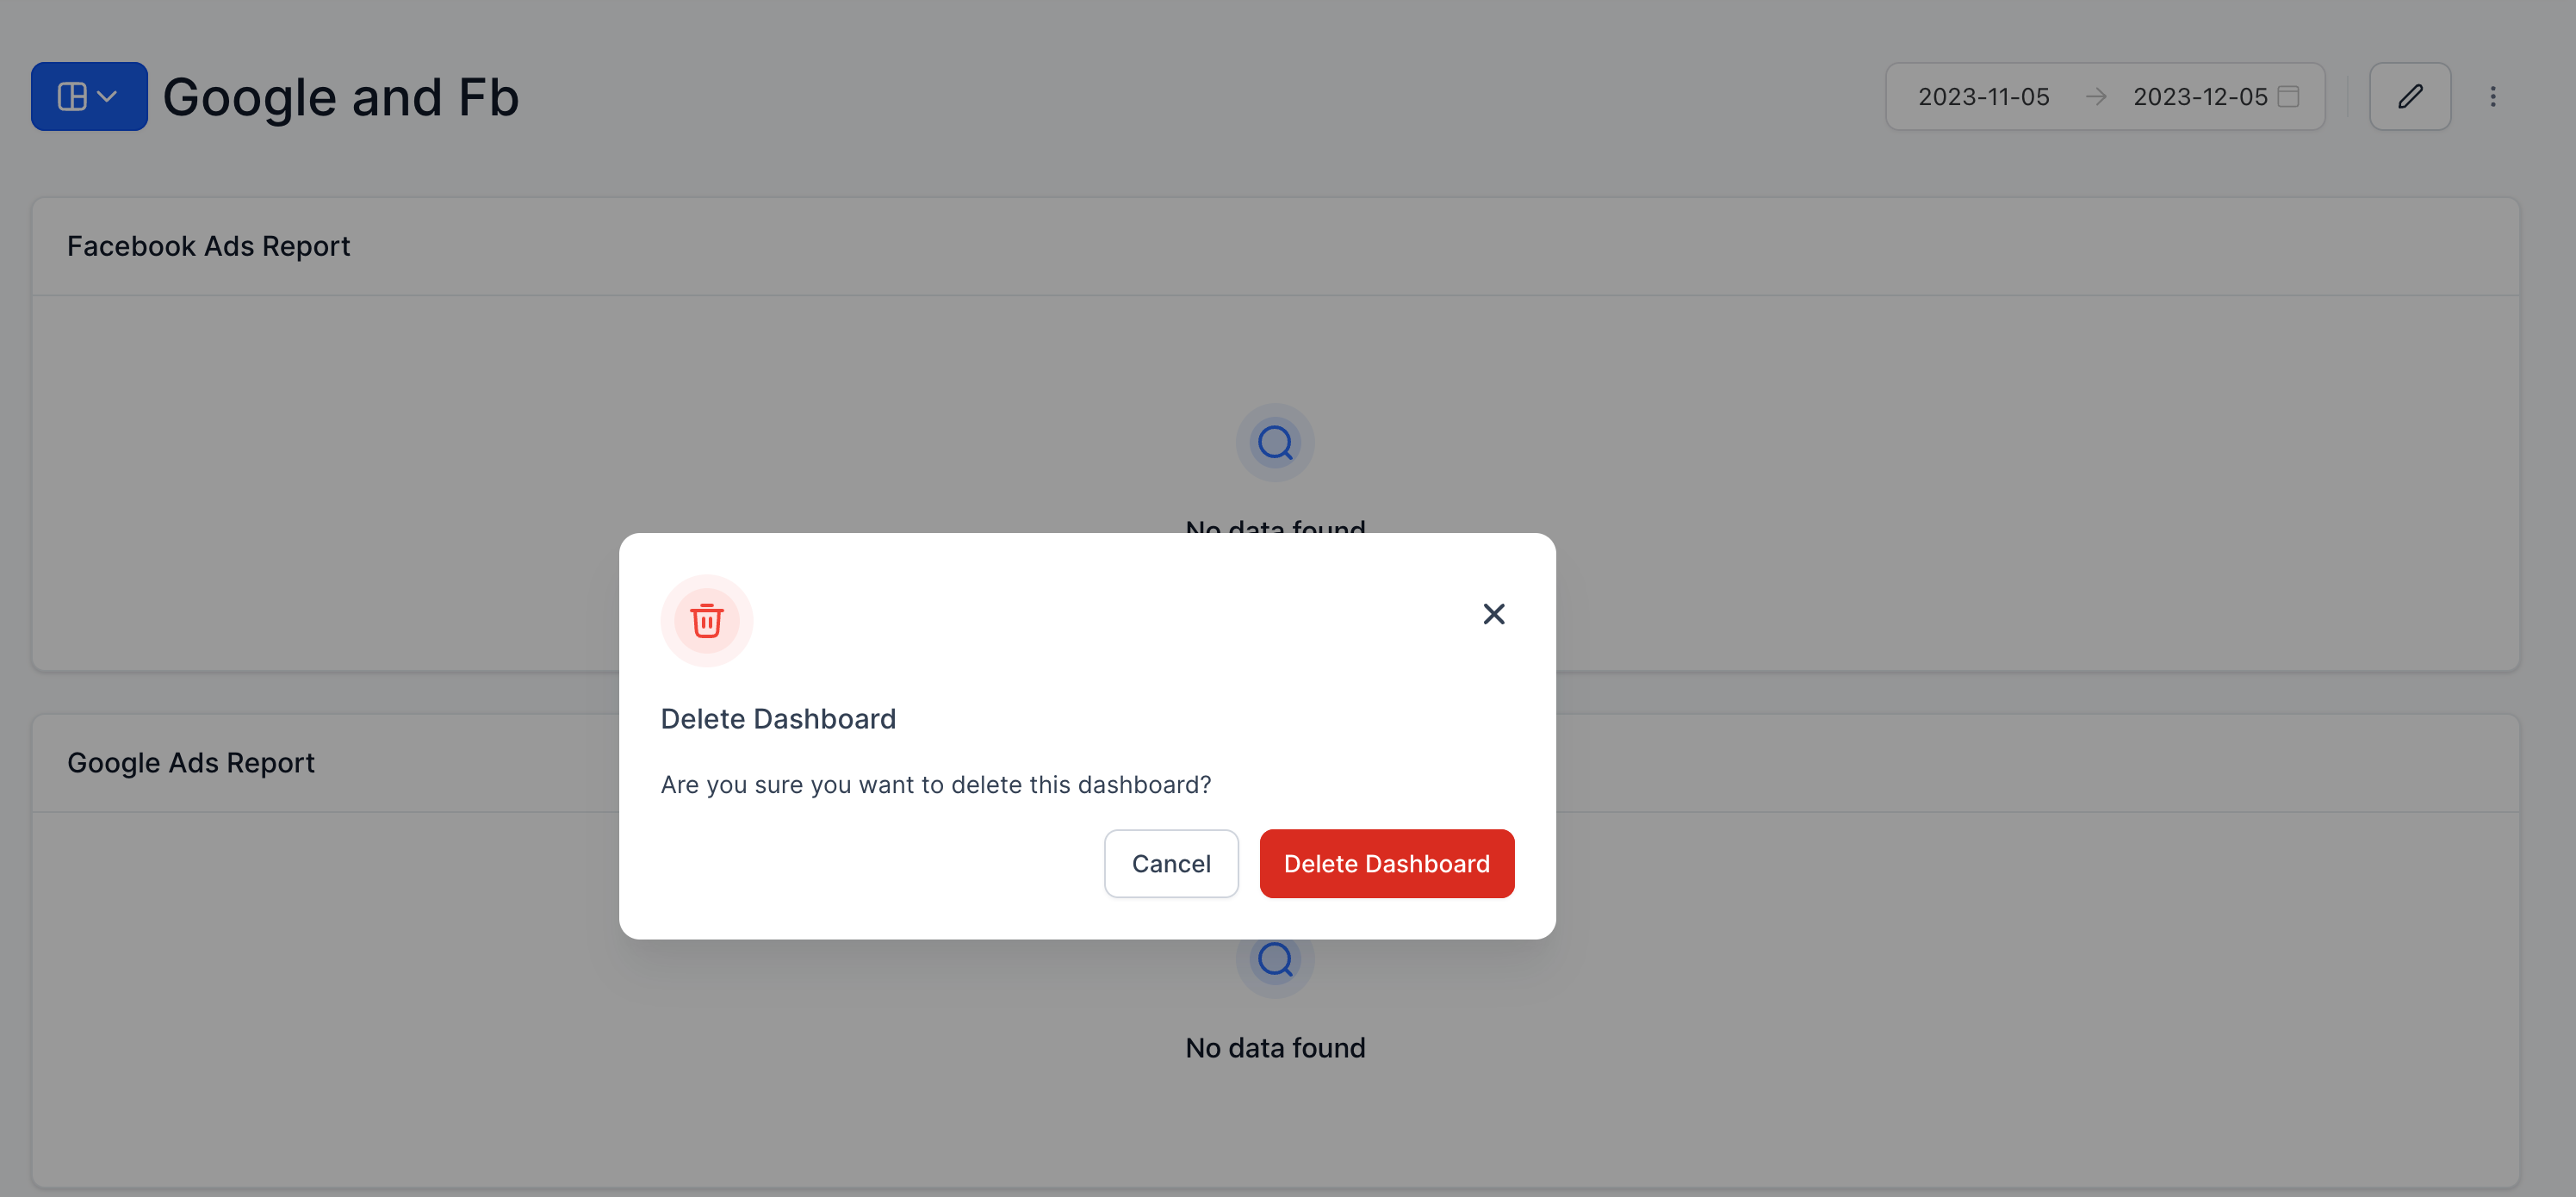This screenshot has width=2576, height=1197.
Task: Click the No data found text in Google report
Action: [1275, 1047]
